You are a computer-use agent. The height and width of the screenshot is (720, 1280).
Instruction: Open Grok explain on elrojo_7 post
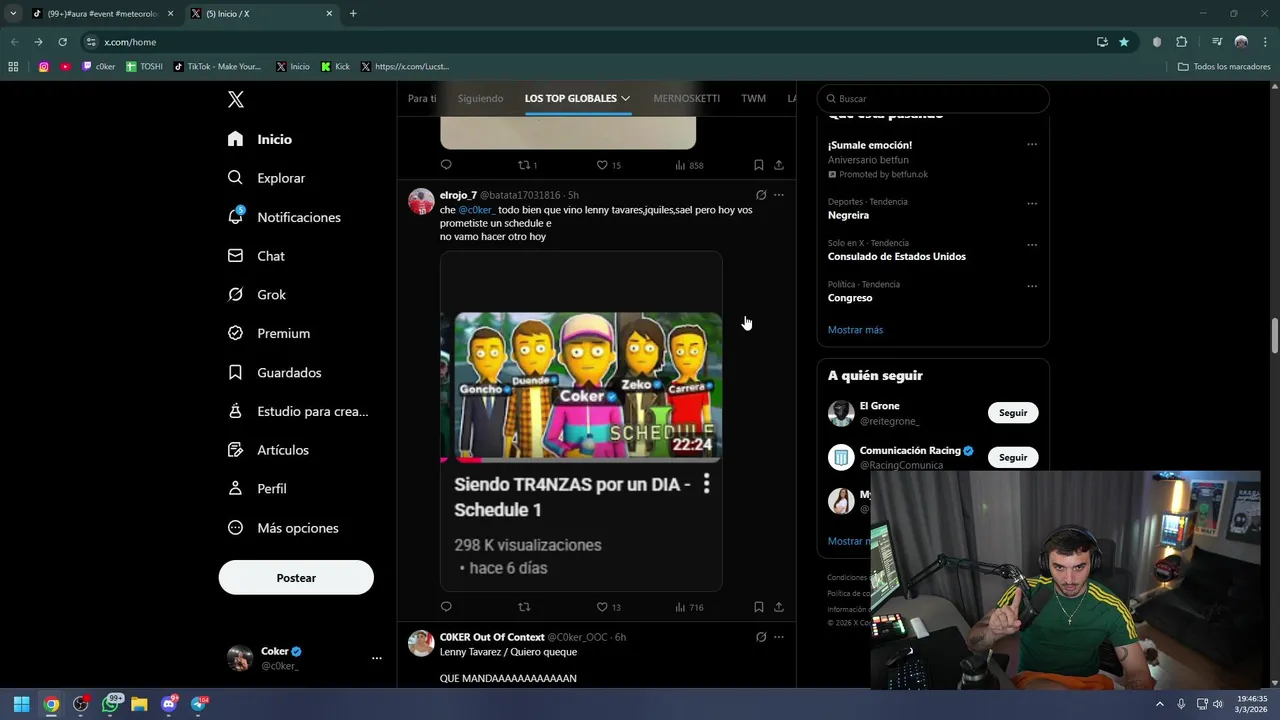click(761, 195)
